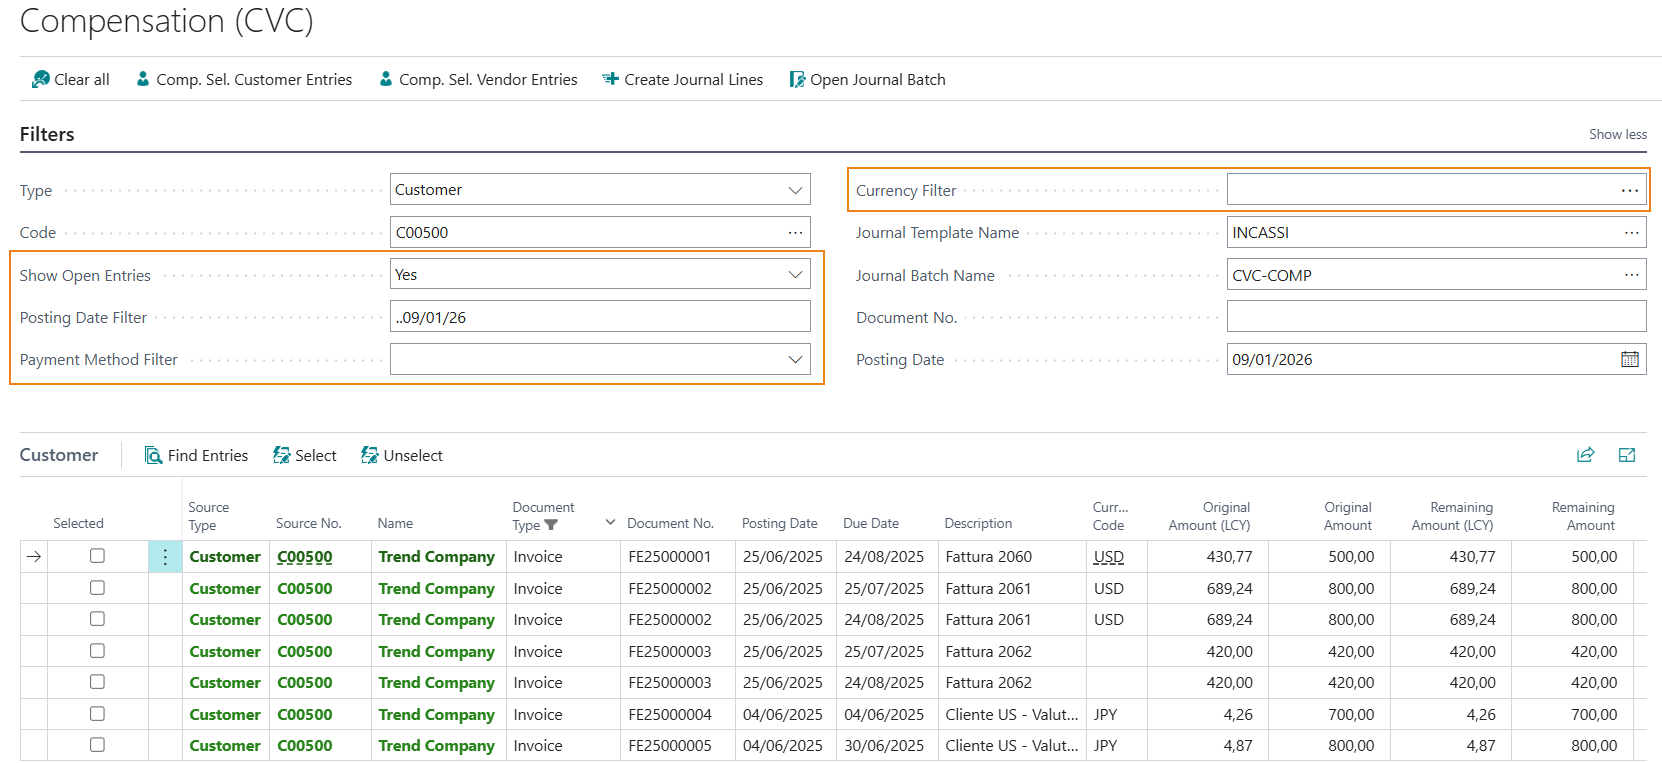Click the Document No. input field
The width and height of the screenshot is (1662, 763).
[1435, 317]
